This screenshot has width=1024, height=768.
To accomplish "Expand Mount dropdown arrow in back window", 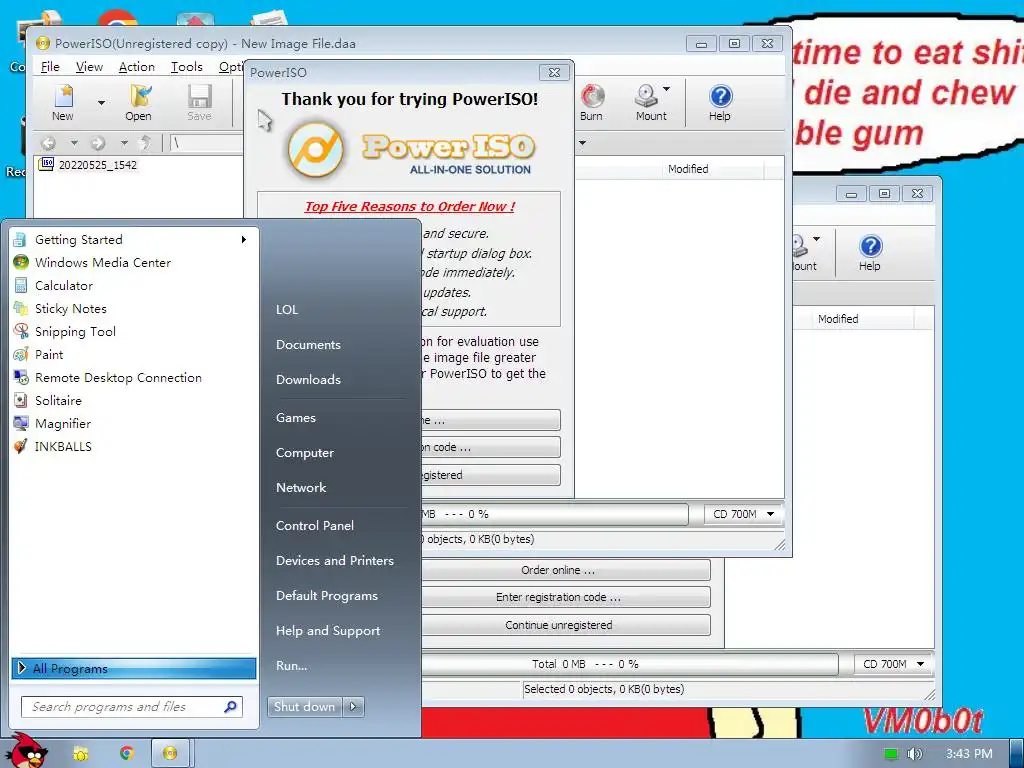I will pos(816,239).
